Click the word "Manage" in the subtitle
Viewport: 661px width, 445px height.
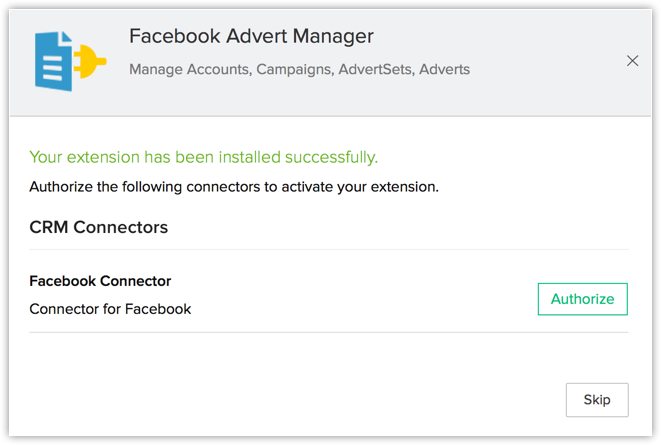click(x=156, y=70)
